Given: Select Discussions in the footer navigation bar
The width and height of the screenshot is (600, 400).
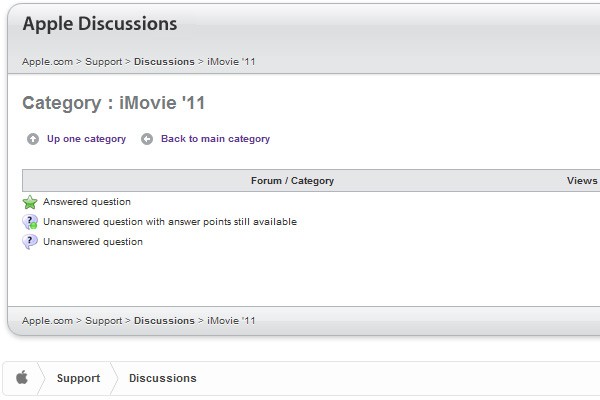Looking at the screenshot, I should (162, 378).
